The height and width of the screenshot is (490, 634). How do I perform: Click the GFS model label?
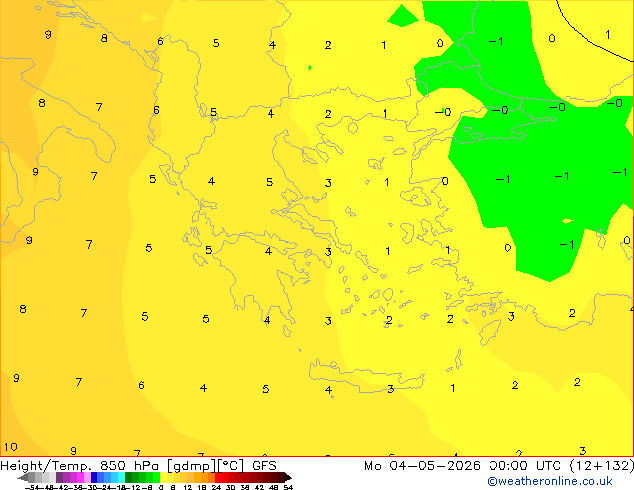click(x=264, y=466)
